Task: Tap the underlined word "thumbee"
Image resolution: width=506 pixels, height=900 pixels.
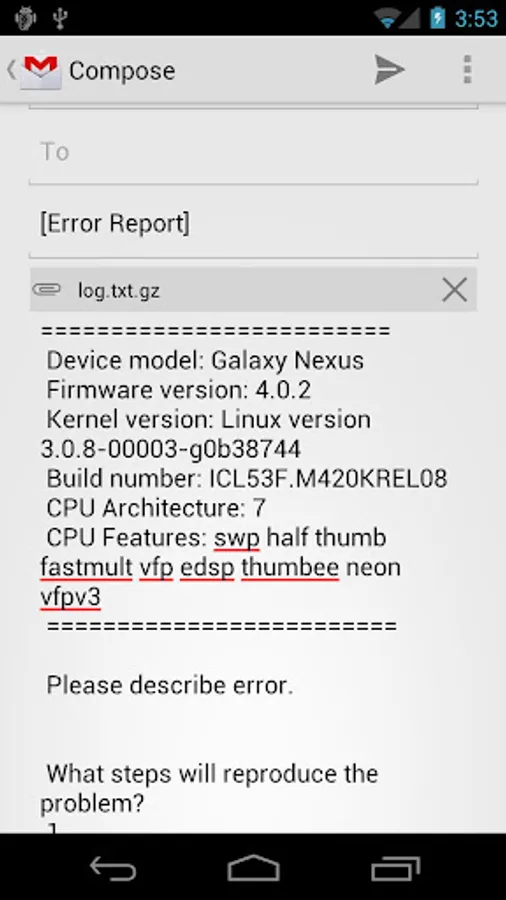Action: click(x=290, y=568)
